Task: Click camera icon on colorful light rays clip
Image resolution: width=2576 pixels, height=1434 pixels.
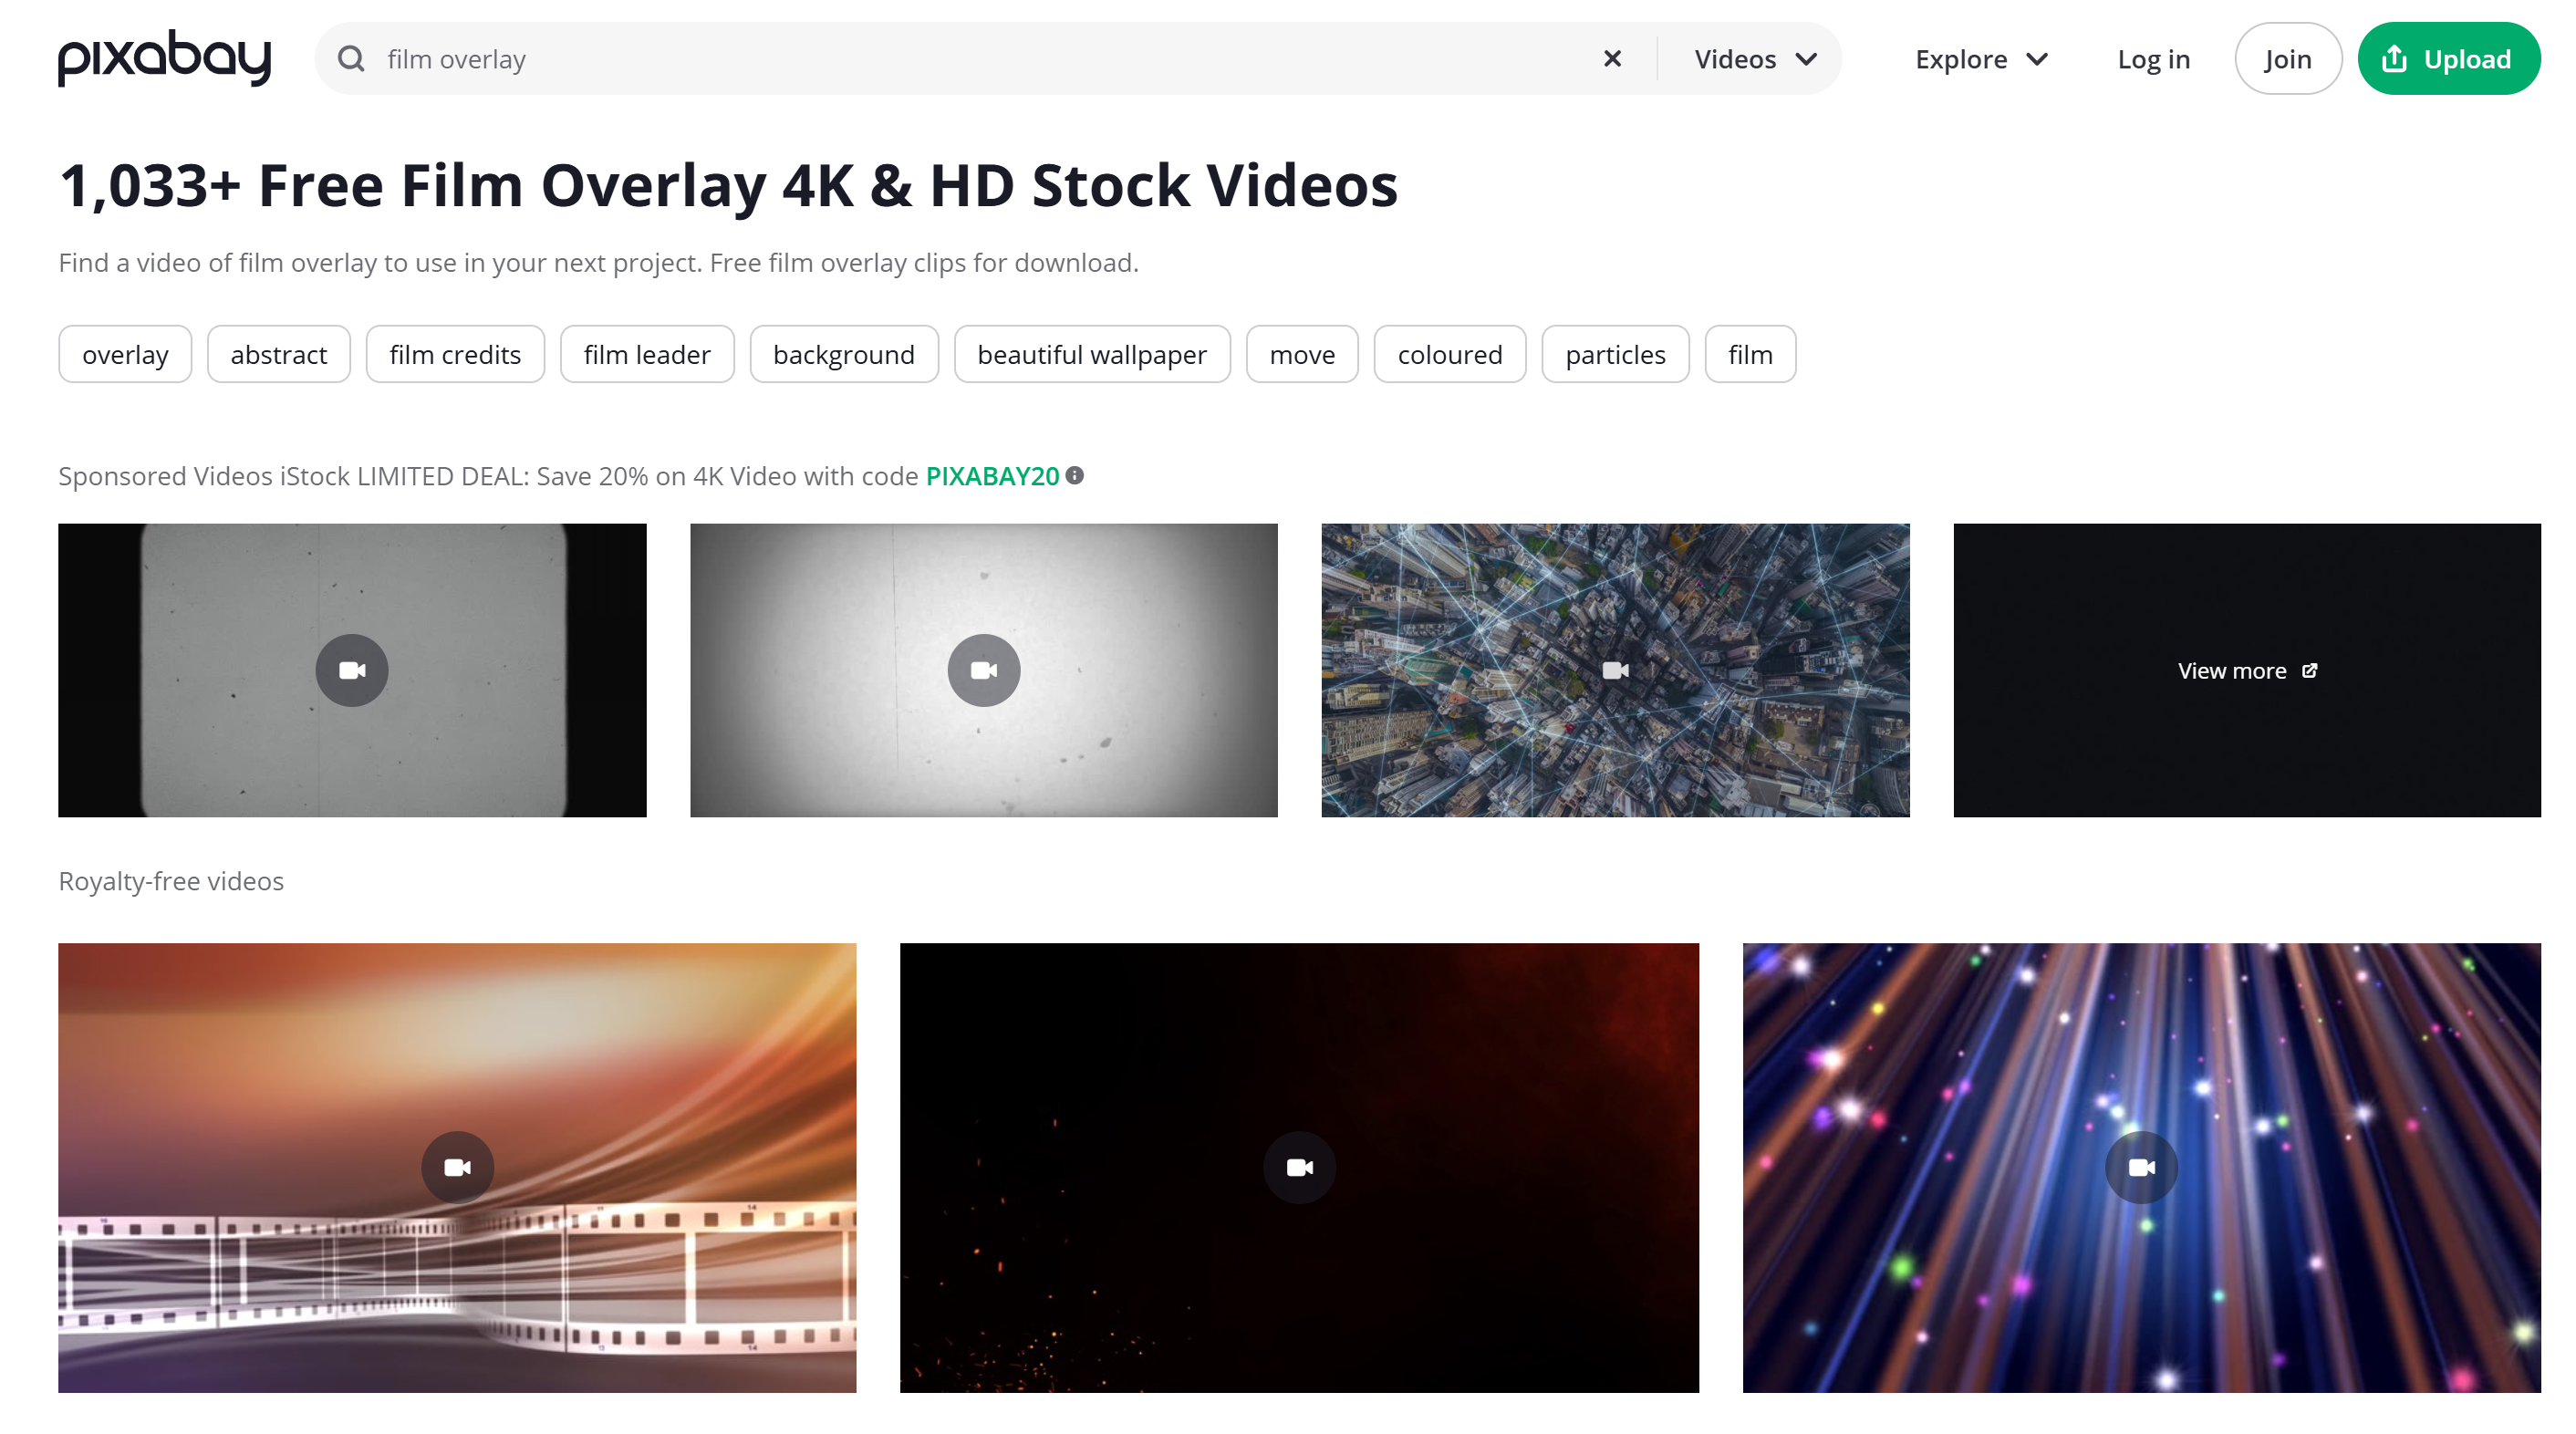Action: (x=2141, y=1167)
